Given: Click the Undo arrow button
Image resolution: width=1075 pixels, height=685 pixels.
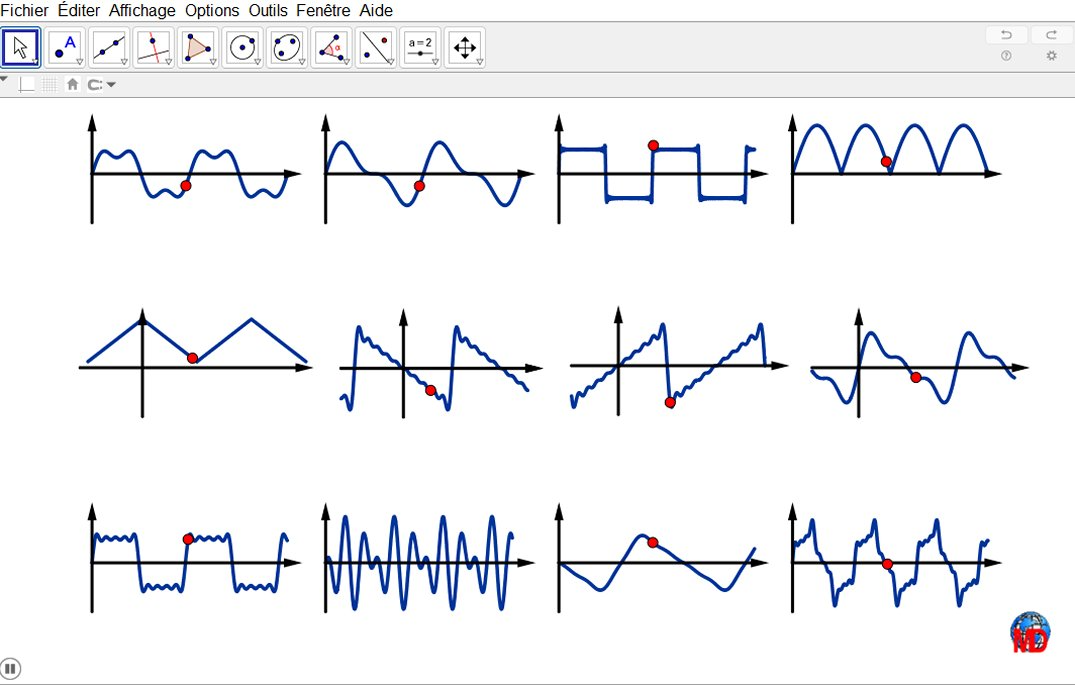Looking at the screenshot, I should tap(1006, 35).
